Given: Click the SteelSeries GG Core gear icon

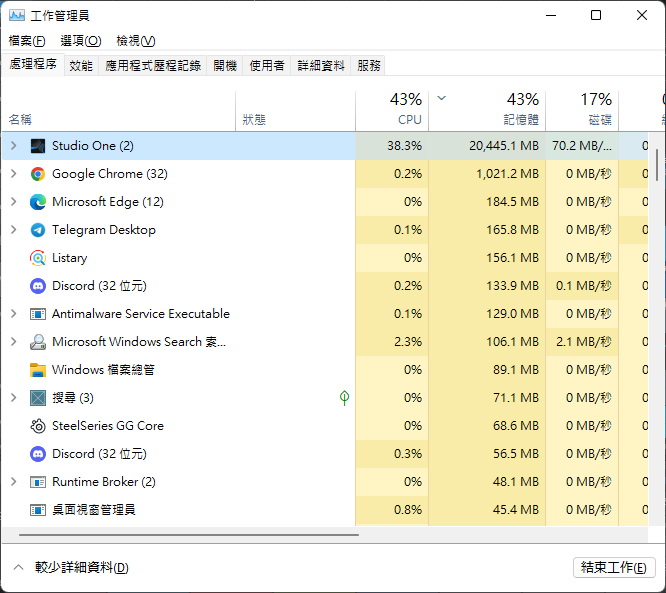Looking at the screenshot, I should [x=38, y=426].
